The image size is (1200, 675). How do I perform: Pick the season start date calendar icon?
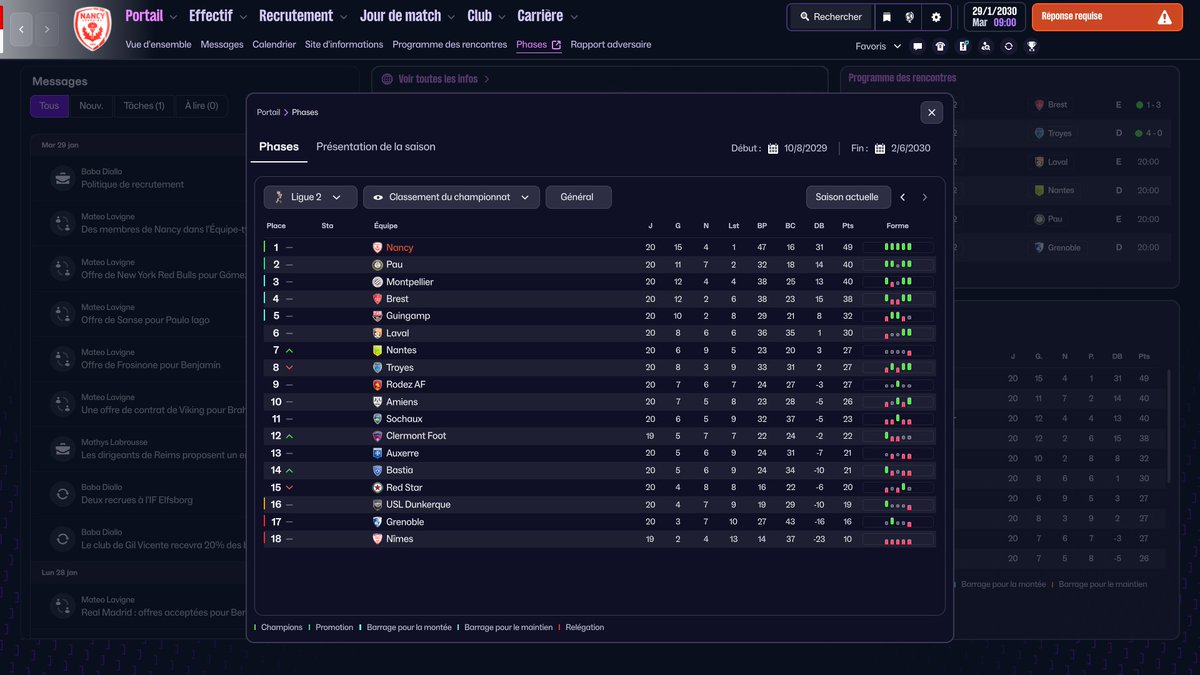[x=773, y=148]
